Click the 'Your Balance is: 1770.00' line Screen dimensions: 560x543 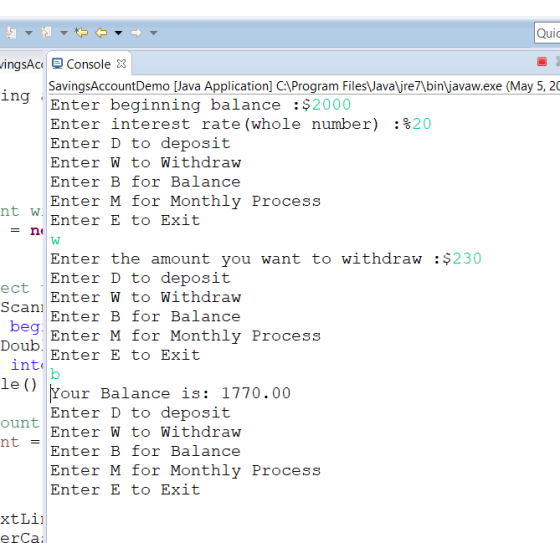click(x=171, y=393)
